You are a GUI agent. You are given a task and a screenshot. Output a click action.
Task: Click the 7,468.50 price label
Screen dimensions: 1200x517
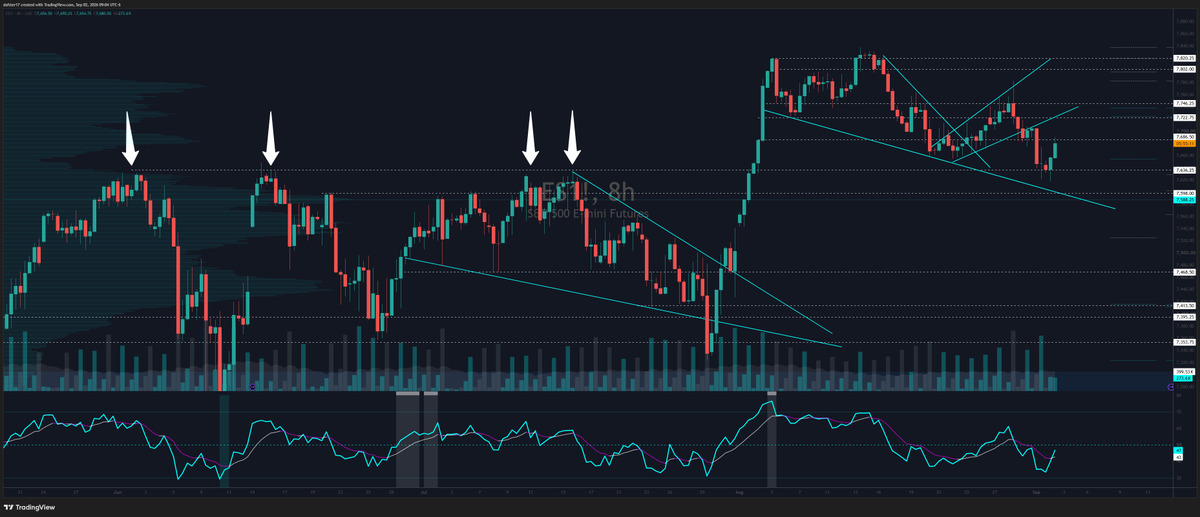(x=1184, y=272)
